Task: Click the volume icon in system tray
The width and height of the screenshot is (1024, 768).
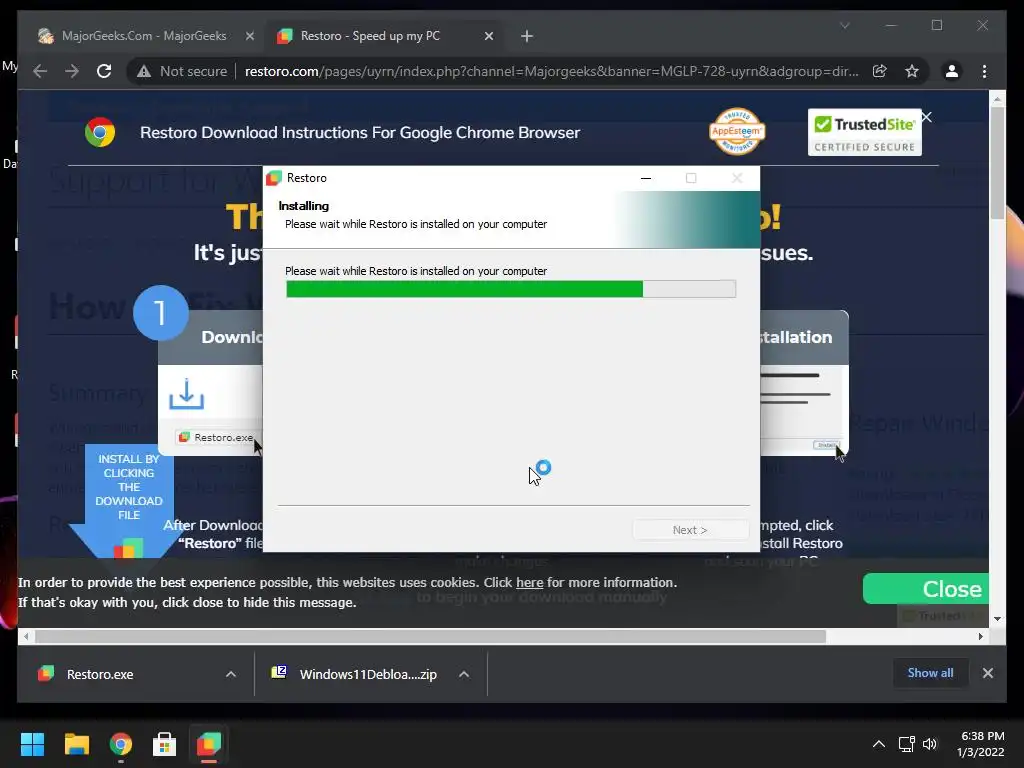Action: pyautogui.click(x=929, y=744)
